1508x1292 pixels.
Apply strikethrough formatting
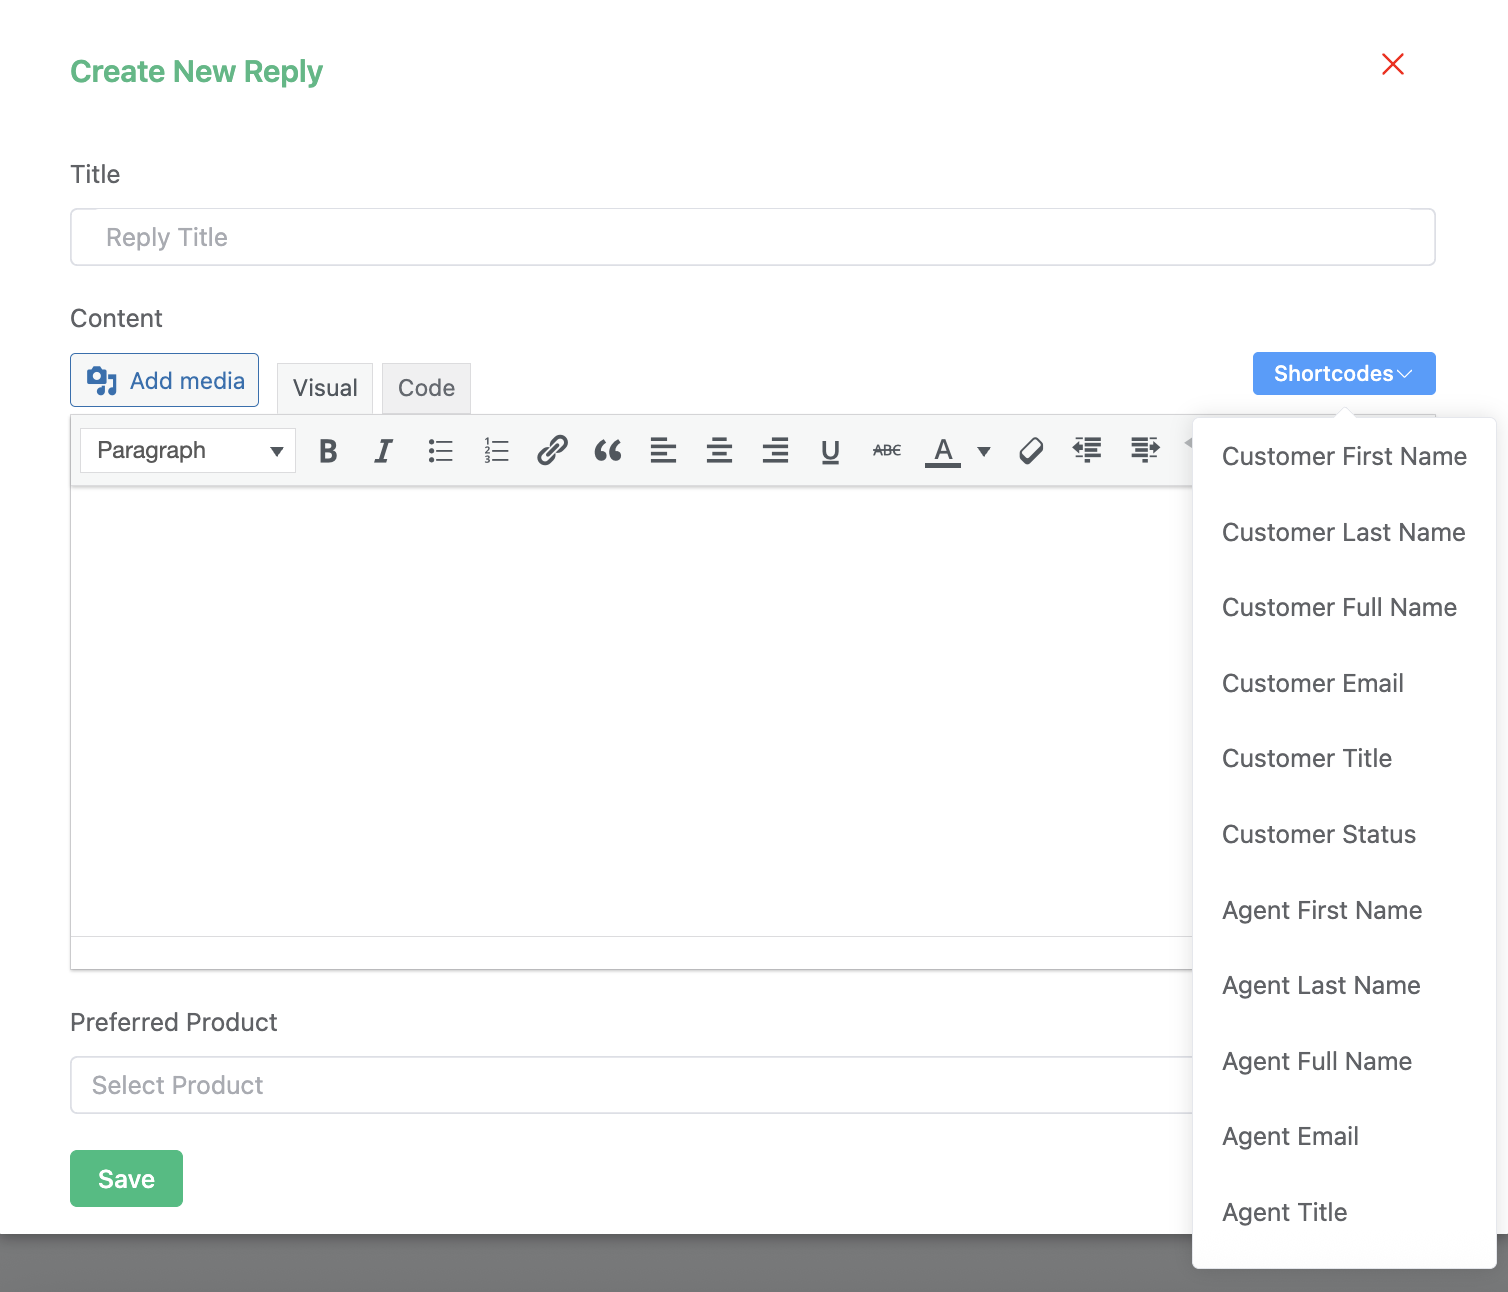886,451
